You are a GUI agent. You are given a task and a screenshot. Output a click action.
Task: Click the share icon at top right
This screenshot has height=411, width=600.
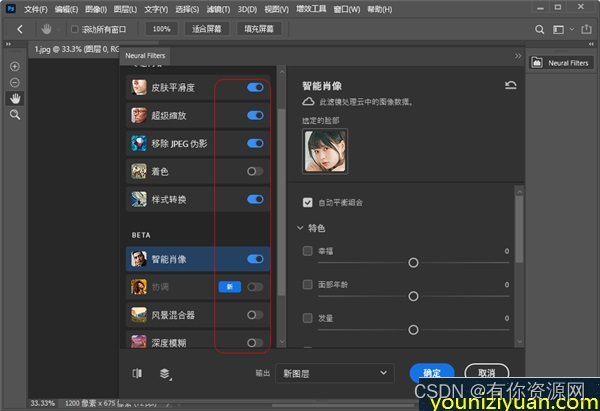click(586, 29)
